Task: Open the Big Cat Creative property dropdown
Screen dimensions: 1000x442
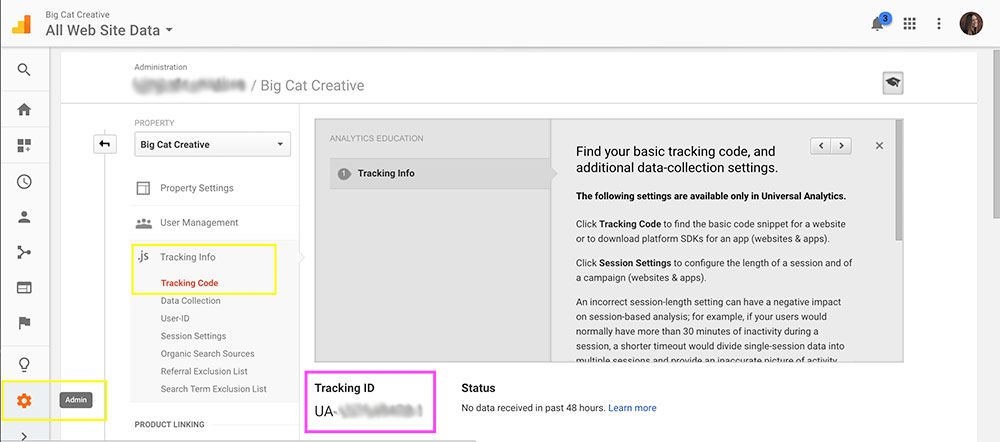Action: (212, 145)
